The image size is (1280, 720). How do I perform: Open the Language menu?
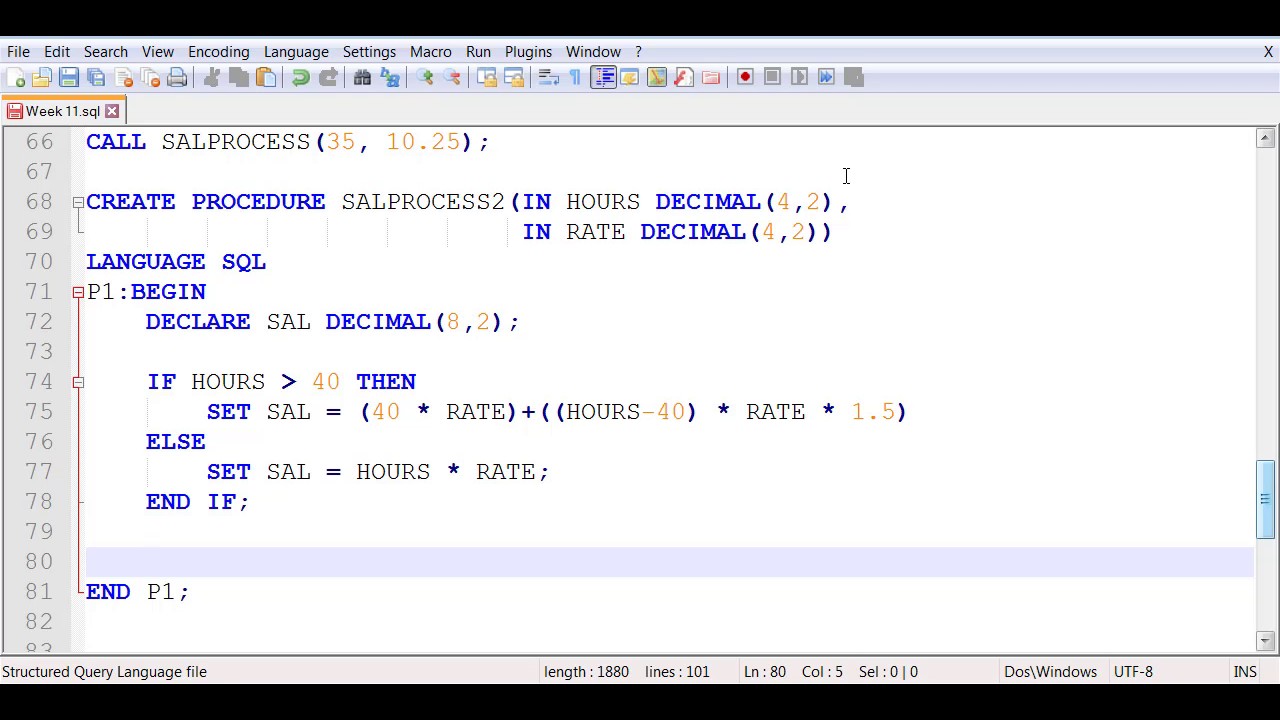(x=296, y=52)
